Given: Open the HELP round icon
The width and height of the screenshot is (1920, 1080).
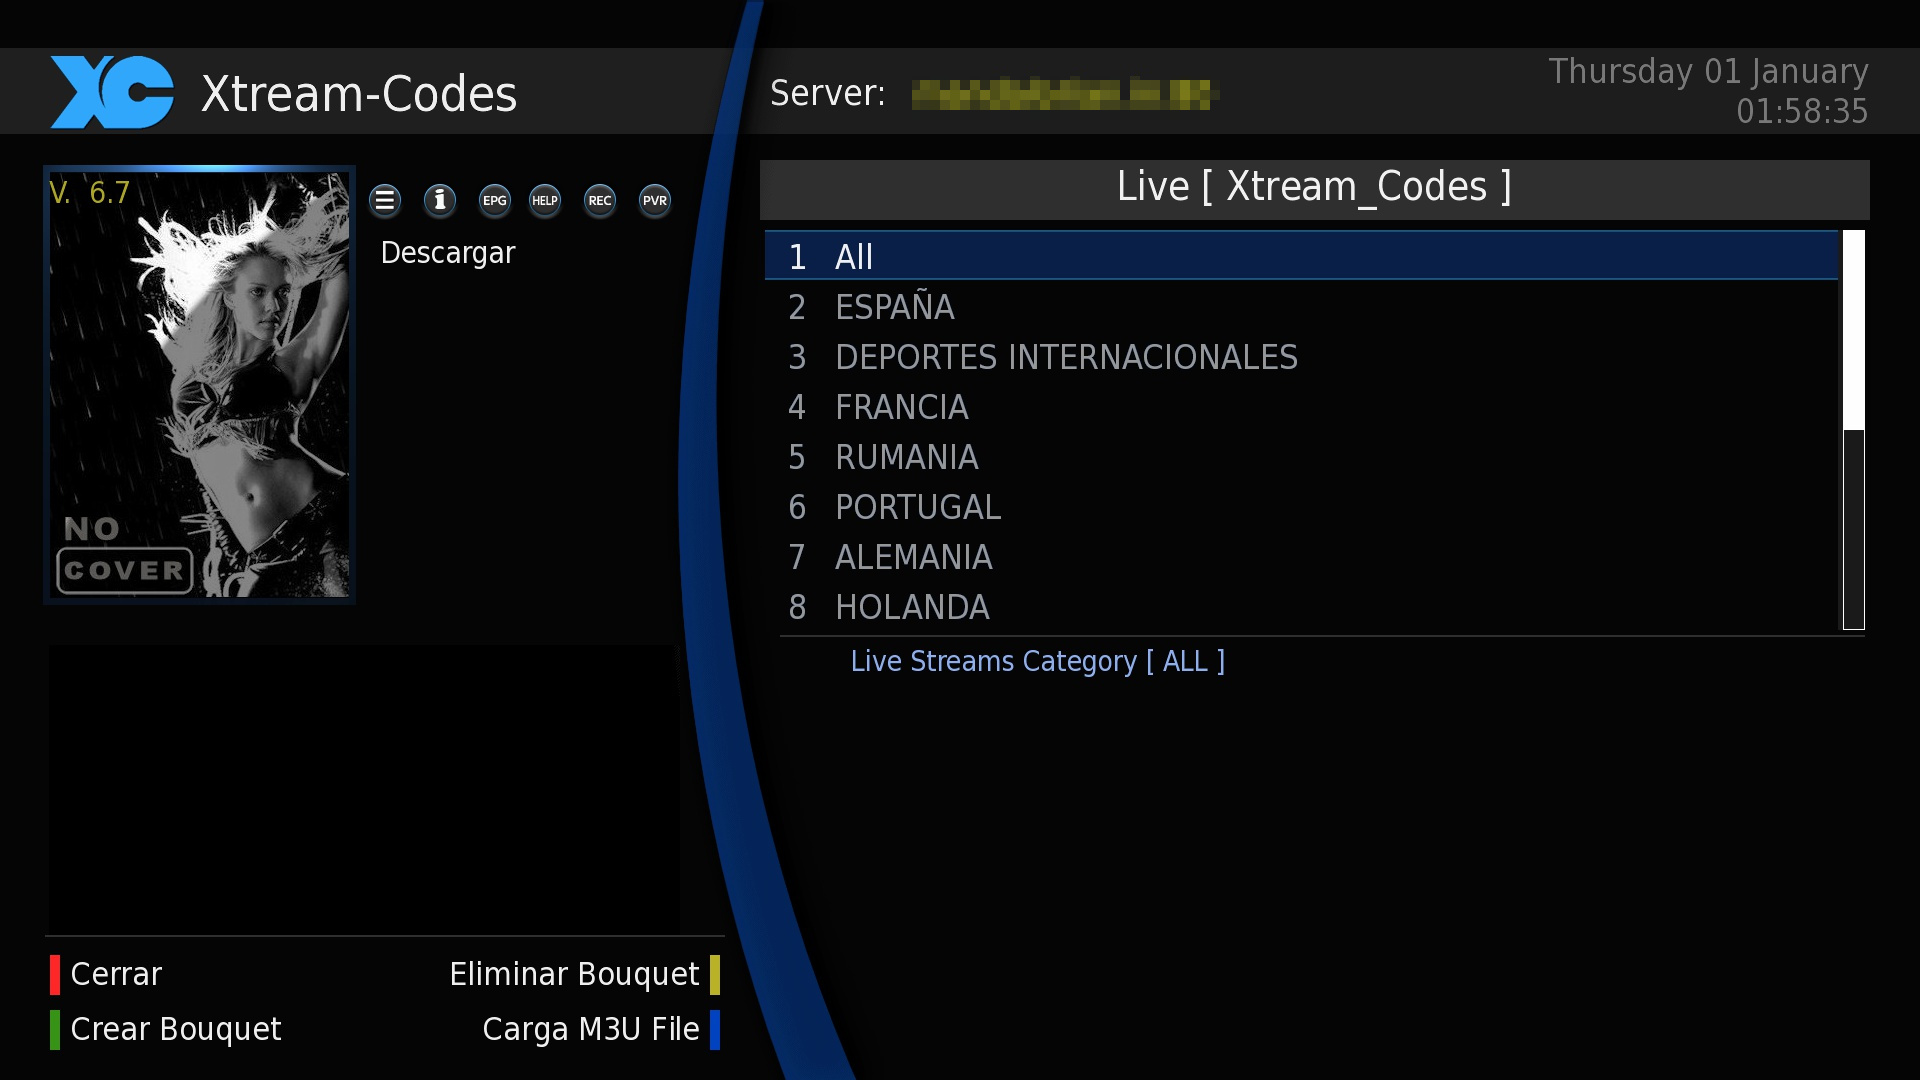Looking at the screenshot, I should pyautogui.click(x=545, y=201).
